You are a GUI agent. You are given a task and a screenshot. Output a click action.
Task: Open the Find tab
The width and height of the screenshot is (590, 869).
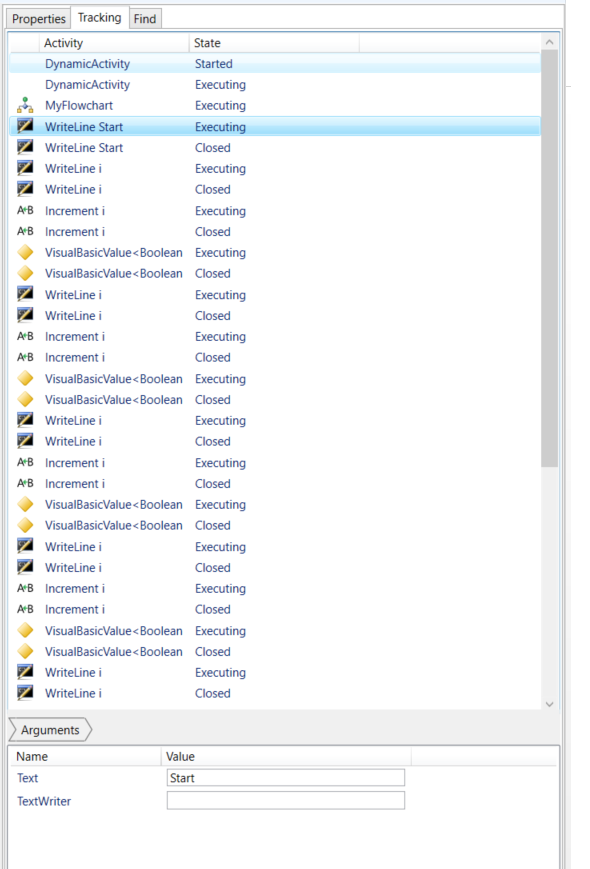[145, 19]
